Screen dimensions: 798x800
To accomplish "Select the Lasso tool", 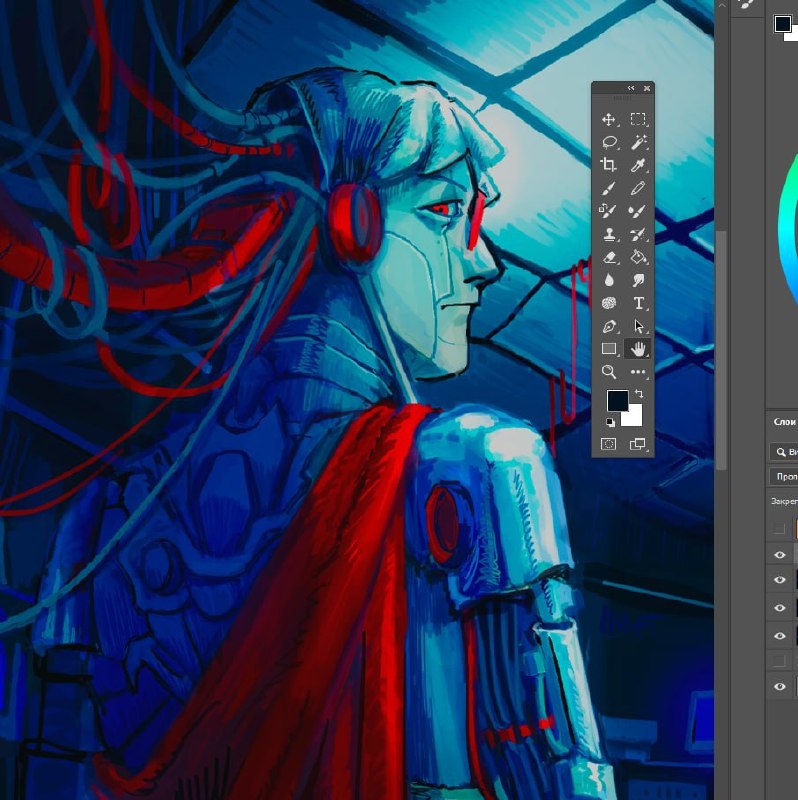I will pos(609,142).
